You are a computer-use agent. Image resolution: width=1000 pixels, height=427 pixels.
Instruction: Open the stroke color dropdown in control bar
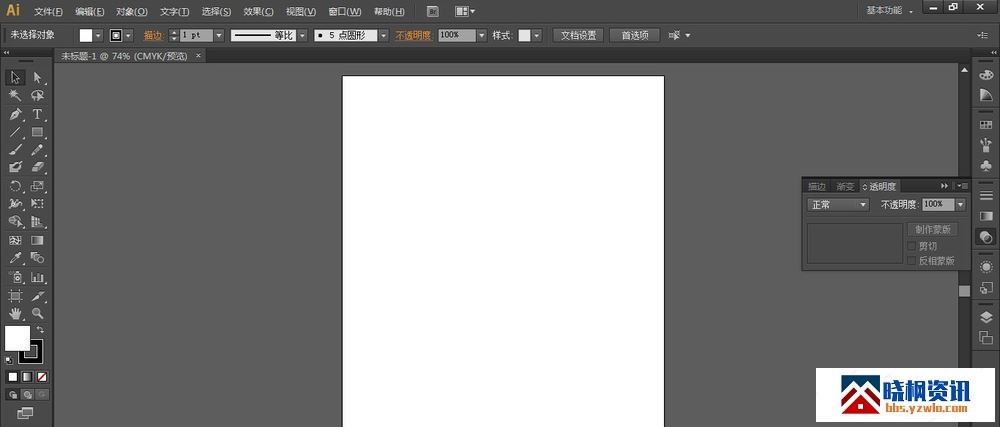pos(128,36)
